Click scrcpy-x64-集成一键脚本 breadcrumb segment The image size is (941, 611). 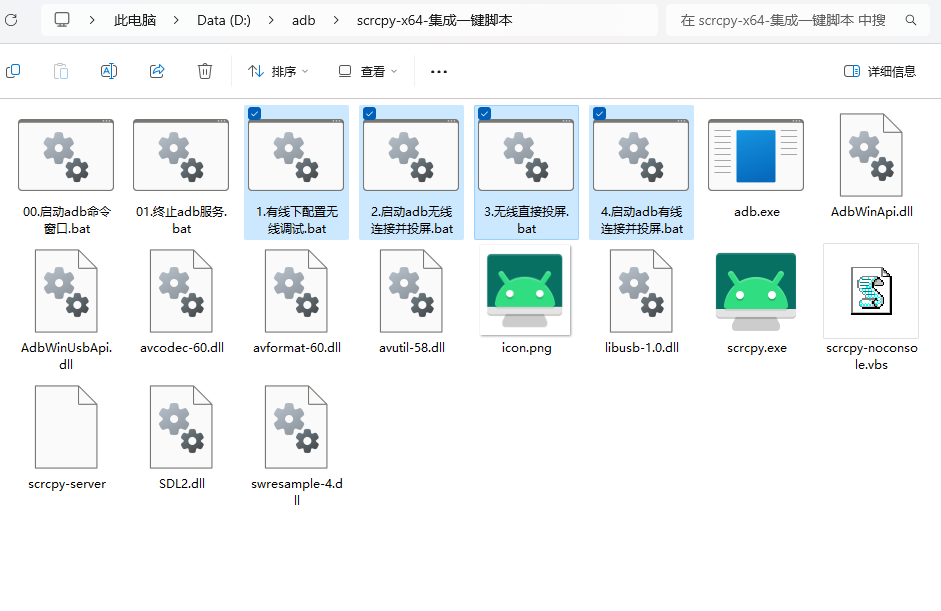tap(434, 20)
